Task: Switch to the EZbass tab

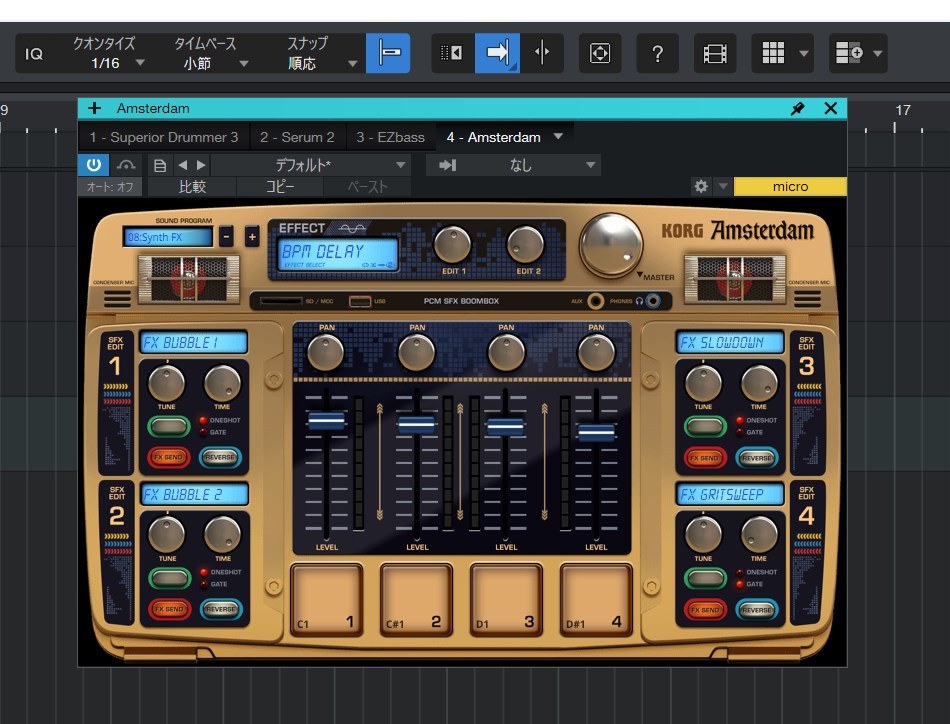Action: tap(390, 137)
